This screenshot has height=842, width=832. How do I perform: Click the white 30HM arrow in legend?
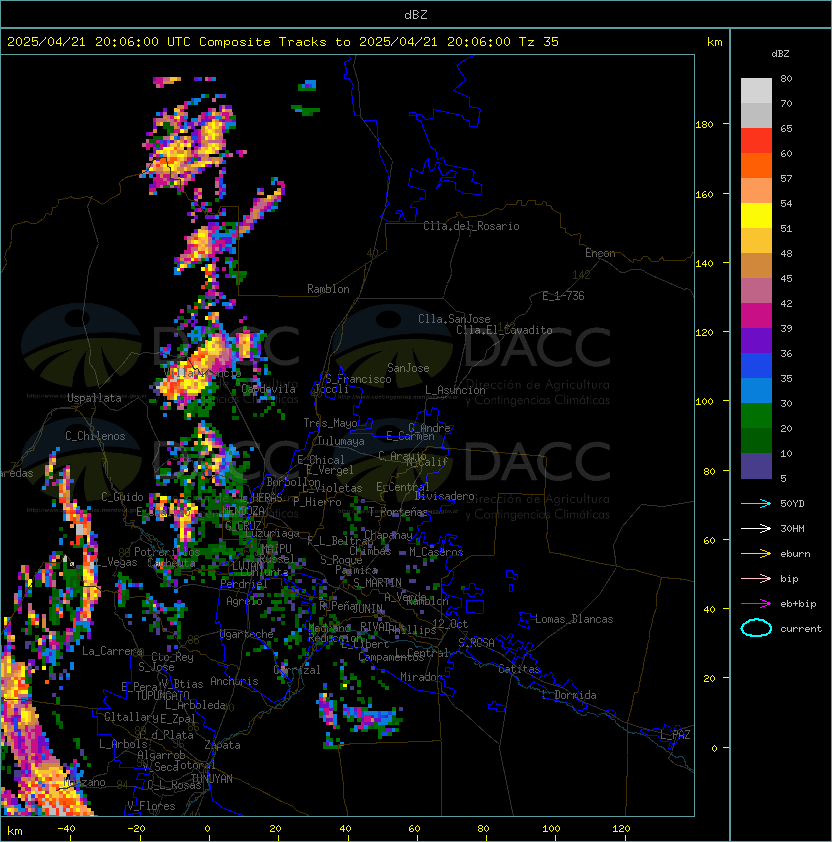tap(756, 528)
